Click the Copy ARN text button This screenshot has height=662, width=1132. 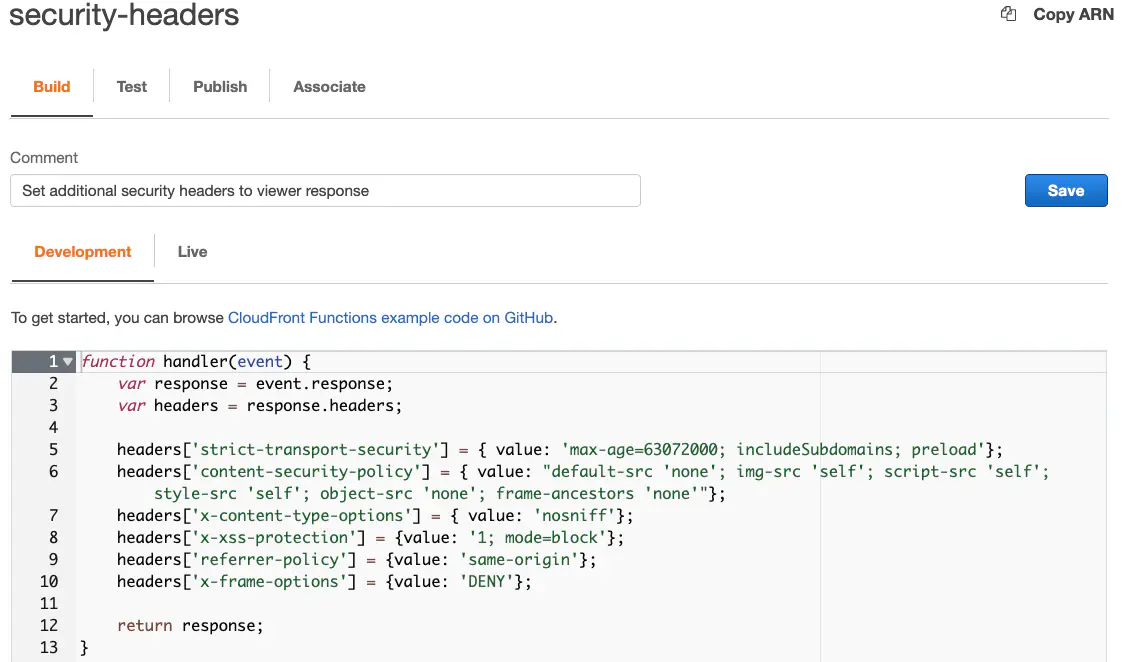[x=1073, y=14]
